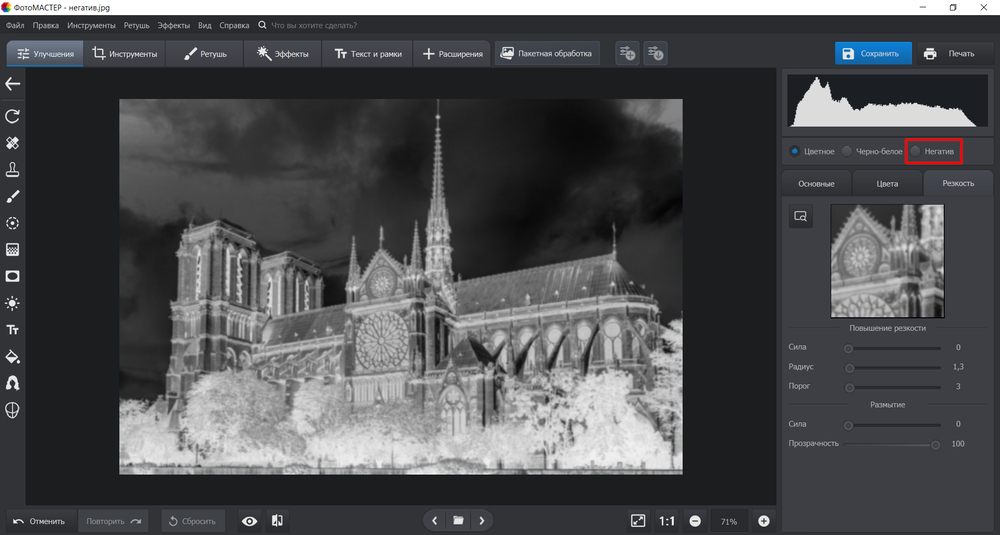Switch to the Цвета tab

[x=886, y=183]
